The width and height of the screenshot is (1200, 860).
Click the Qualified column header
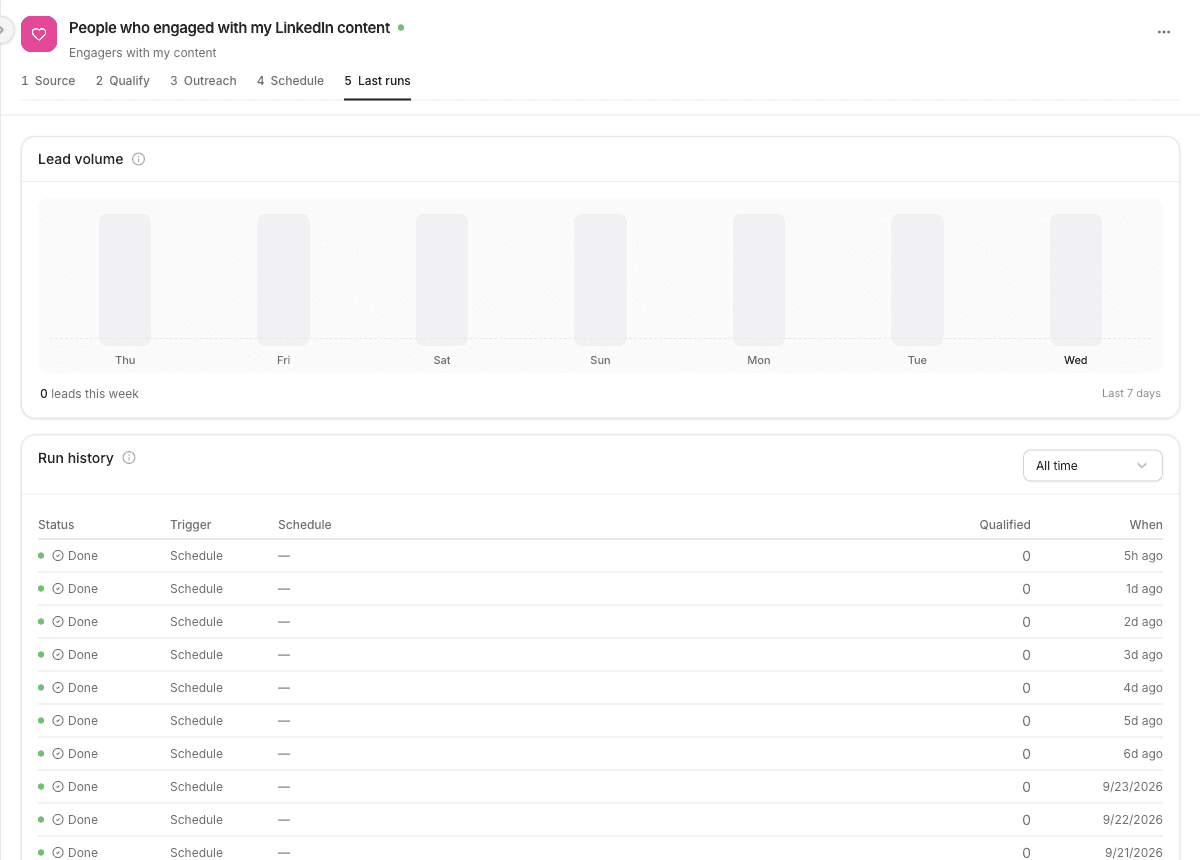(1005, 525)
